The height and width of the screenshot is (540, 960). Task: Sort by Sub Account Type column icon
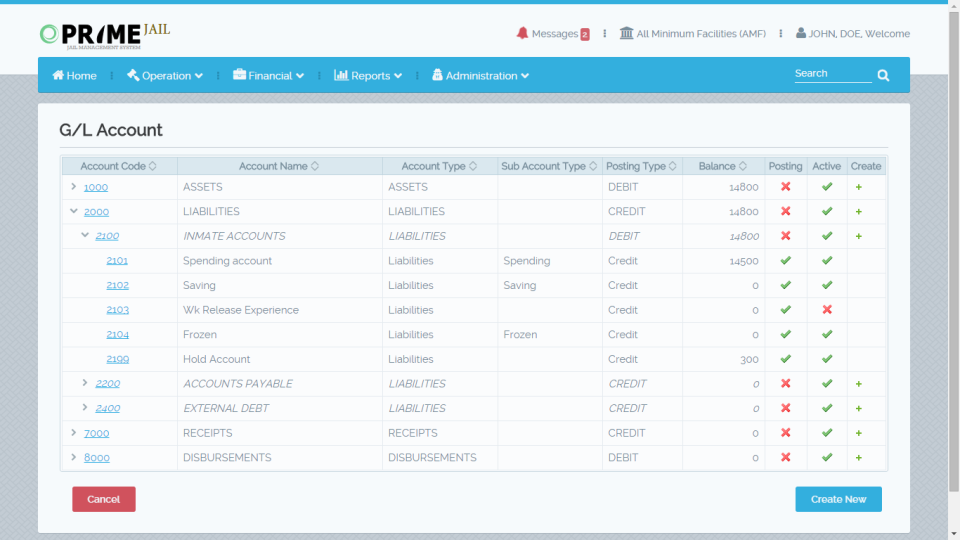(x=593, y=166)
